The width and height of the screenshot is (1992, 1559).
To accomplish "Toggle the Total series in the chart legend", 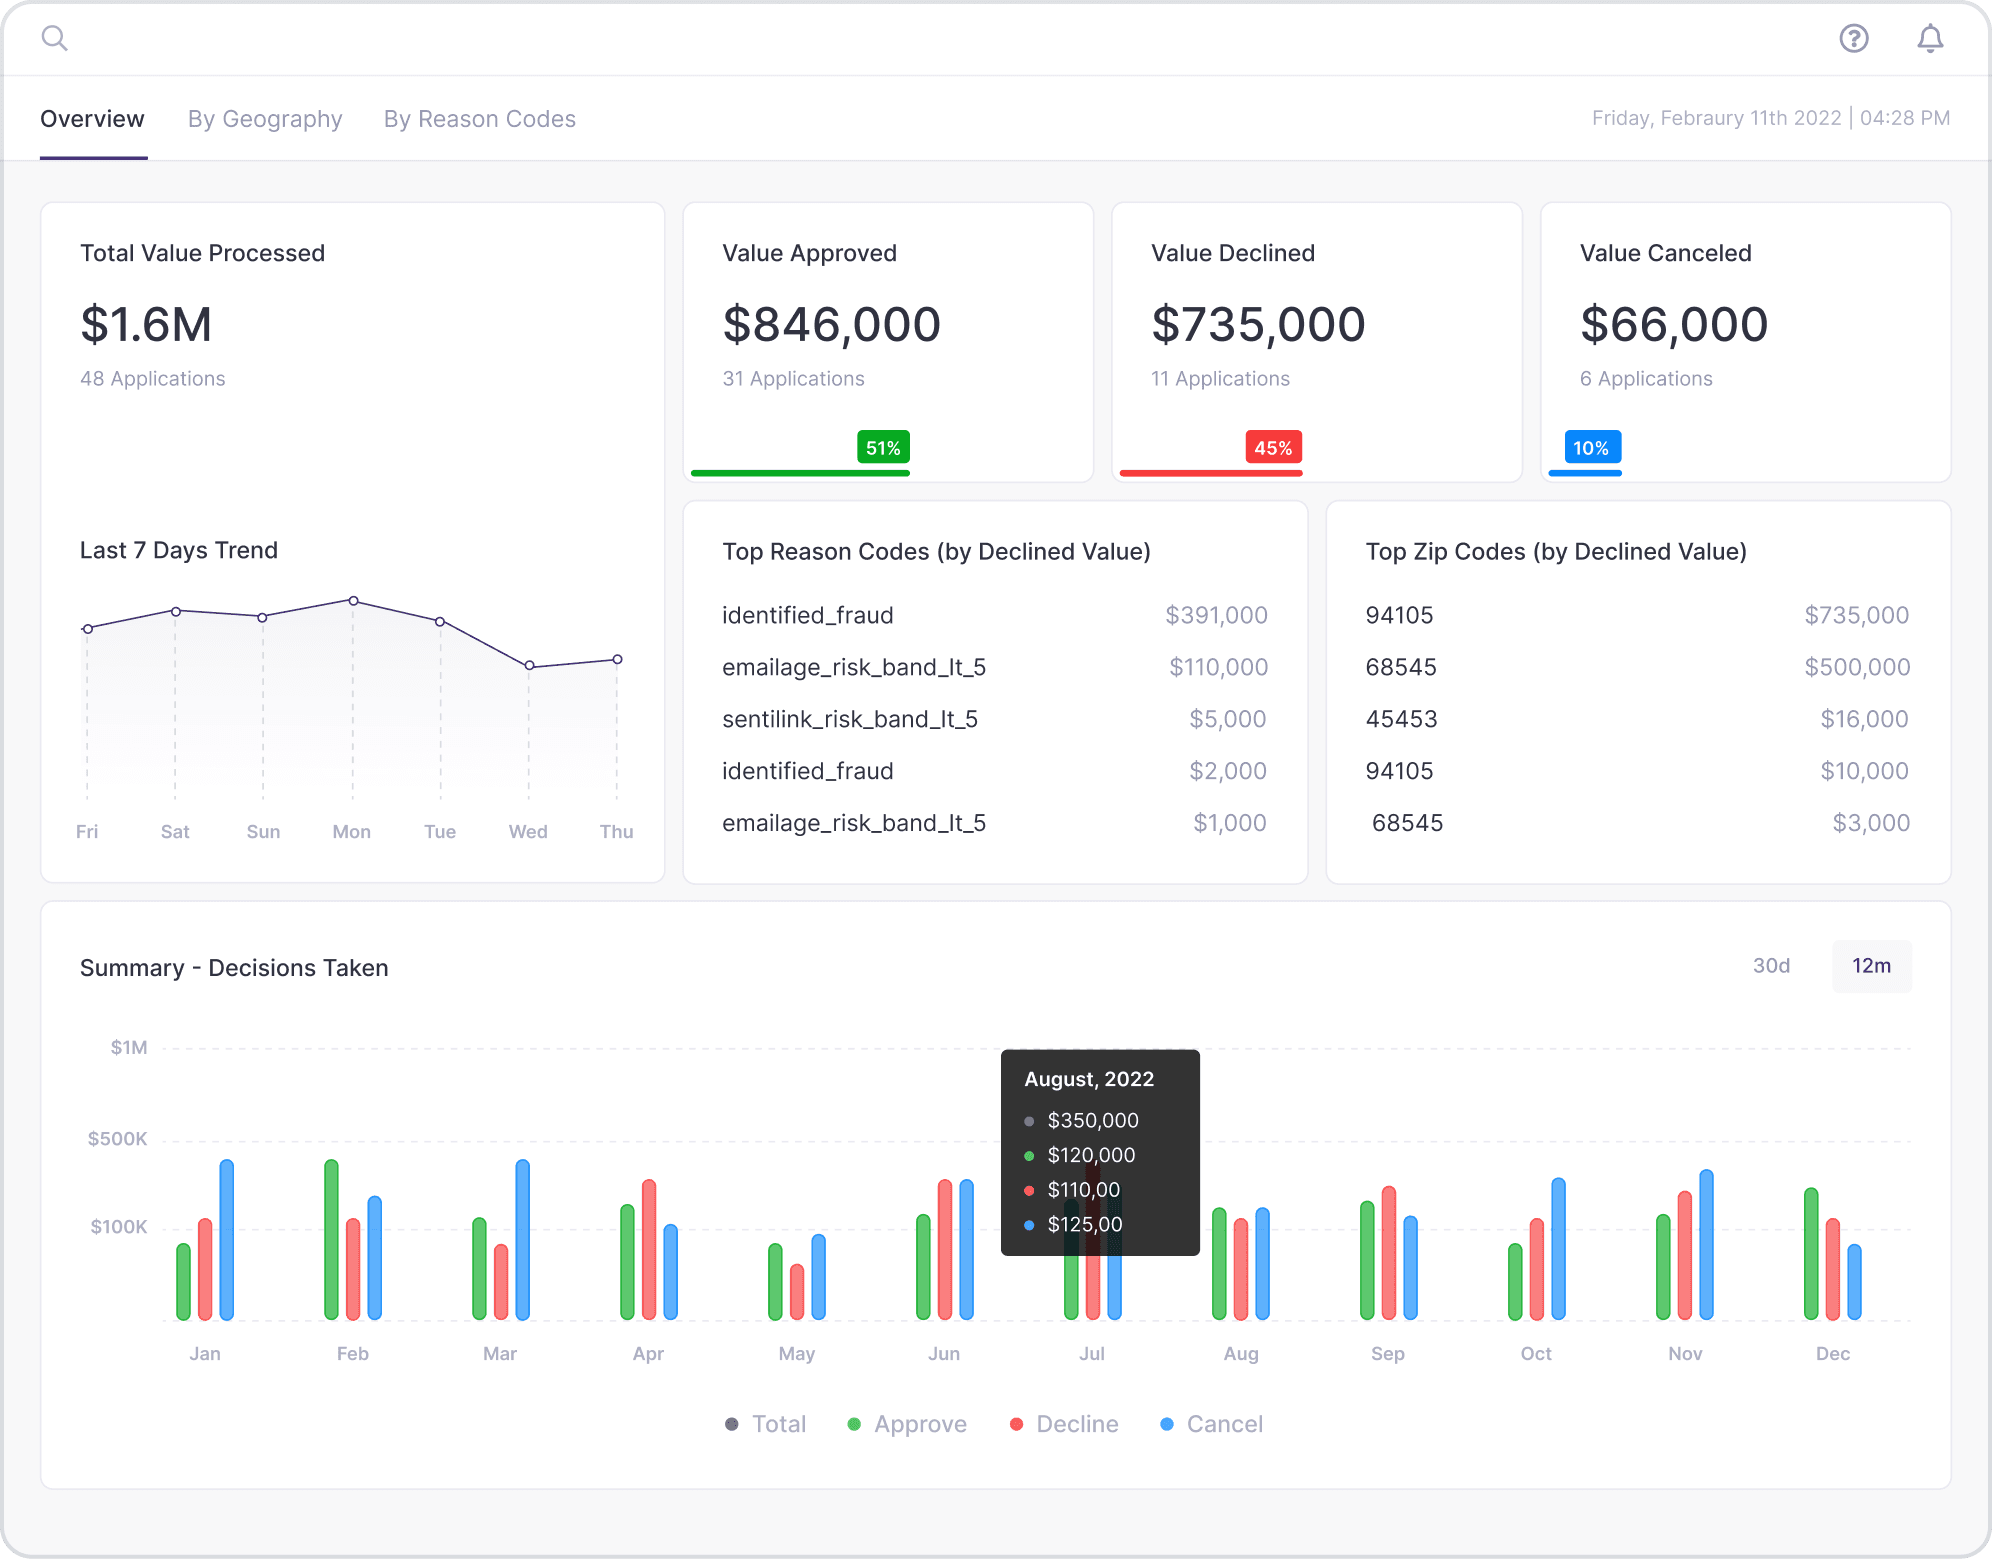I will 766,1423.
